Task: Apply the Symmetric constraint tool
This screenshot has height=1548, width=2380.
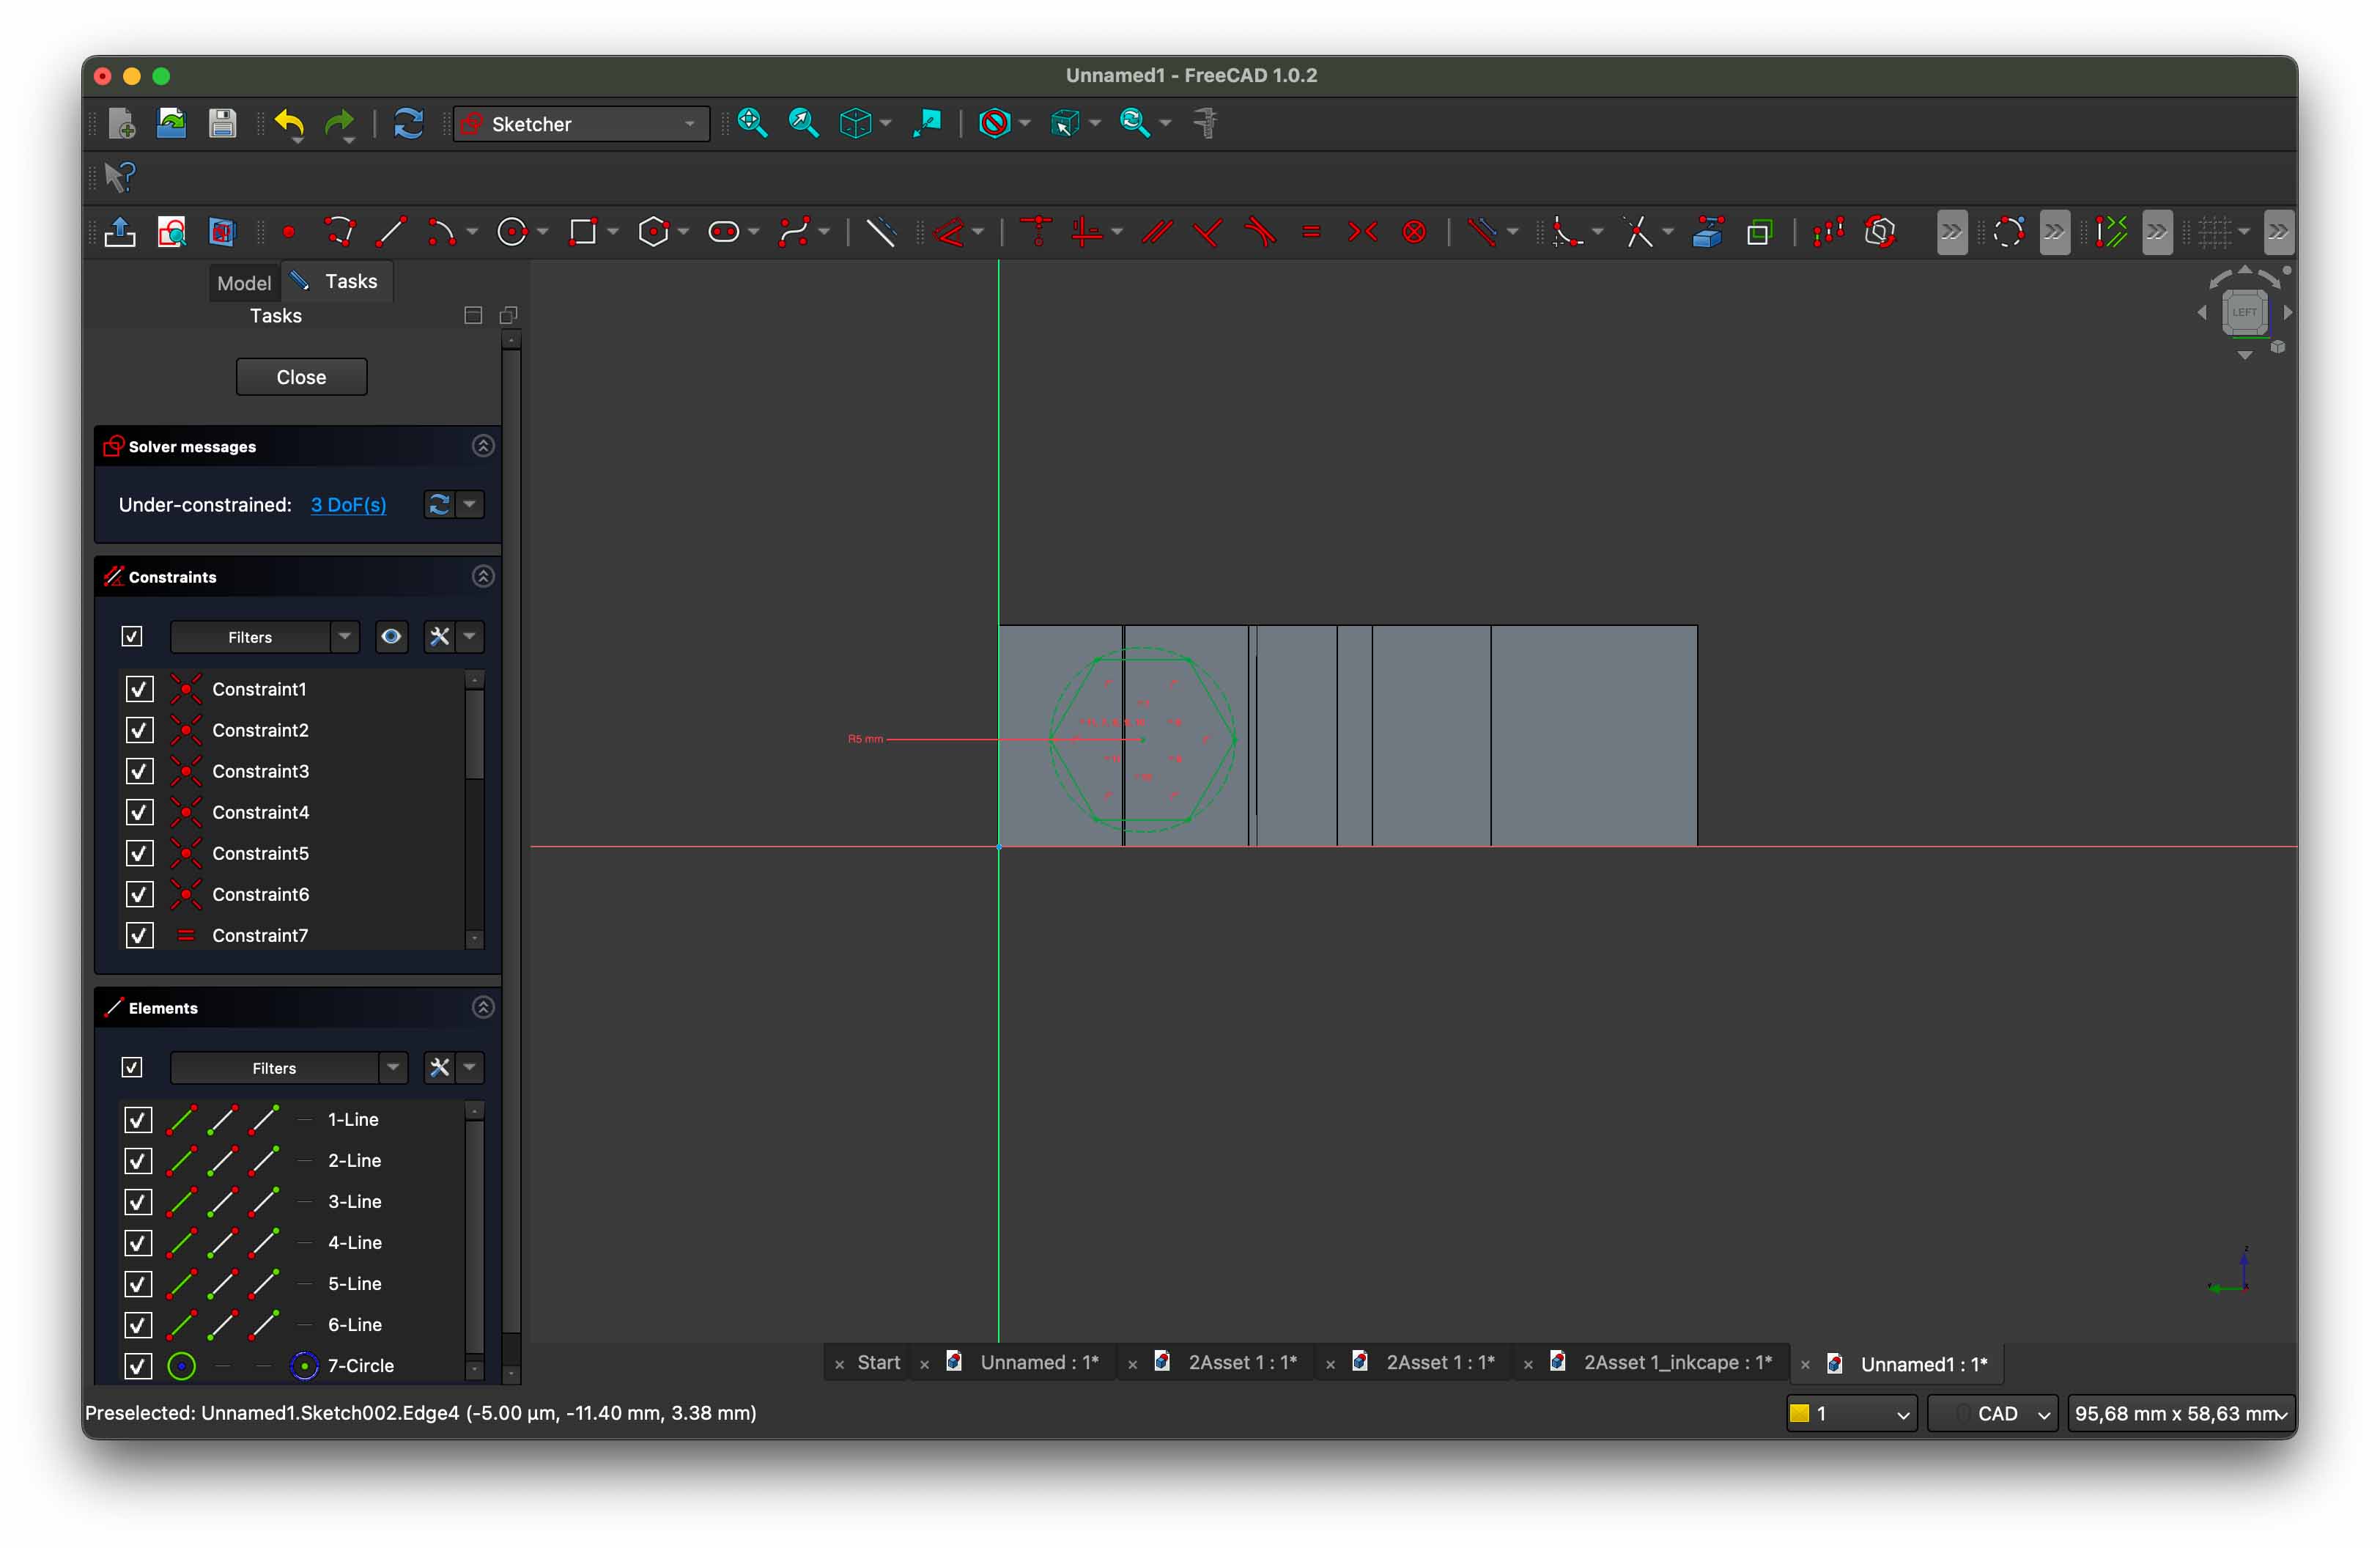Action: pos(1362,233)
